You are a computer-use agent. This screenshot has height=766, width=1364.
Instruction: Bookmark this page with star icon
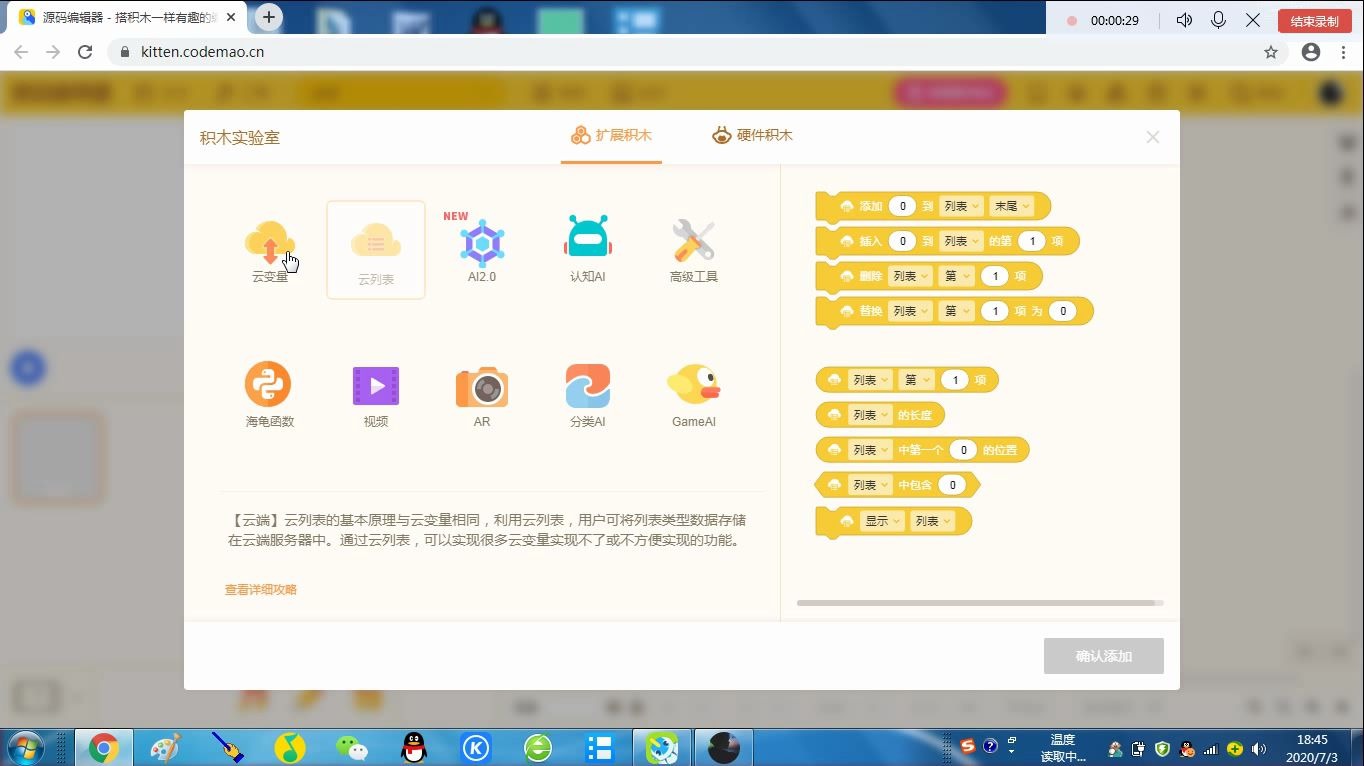(x=1271, y=52)
